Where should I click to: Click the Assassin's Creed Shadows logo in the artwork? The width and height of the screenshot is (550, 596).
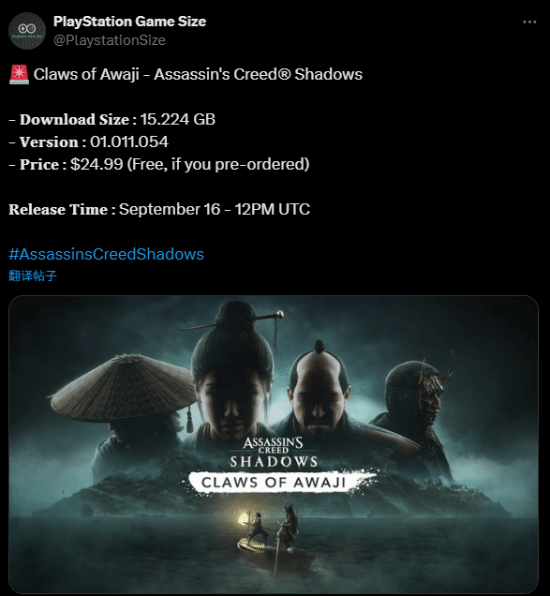tap(274, 452)
